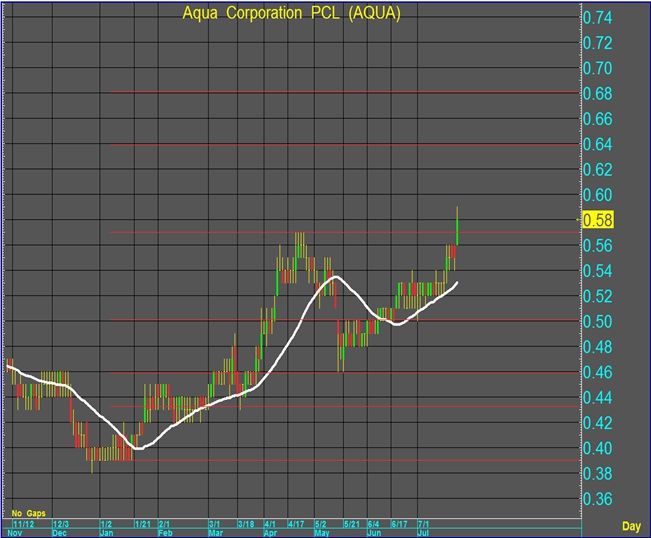
Task: Click the Jul month label
Action: tap(423, 533)
